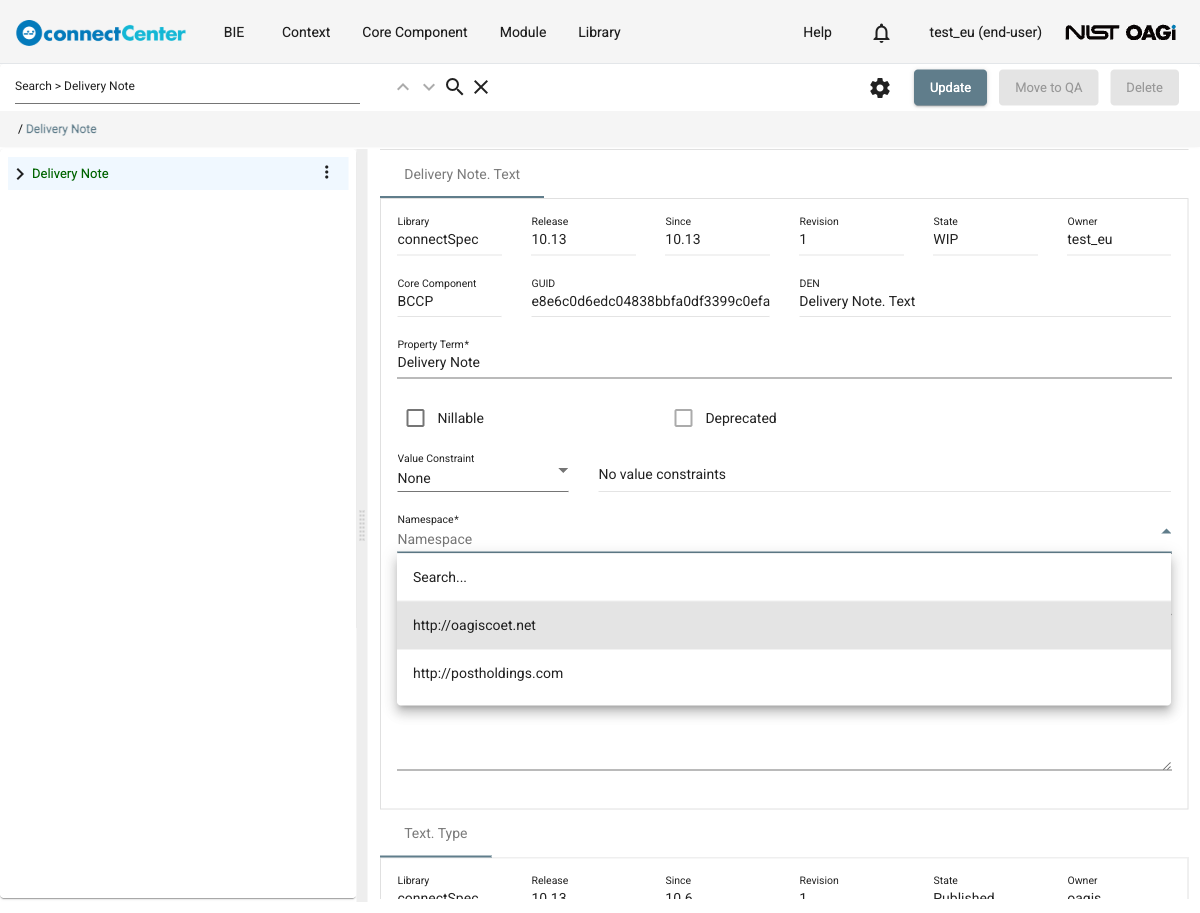
Task: Open the Context menu
Action: (x=306, y=32)
